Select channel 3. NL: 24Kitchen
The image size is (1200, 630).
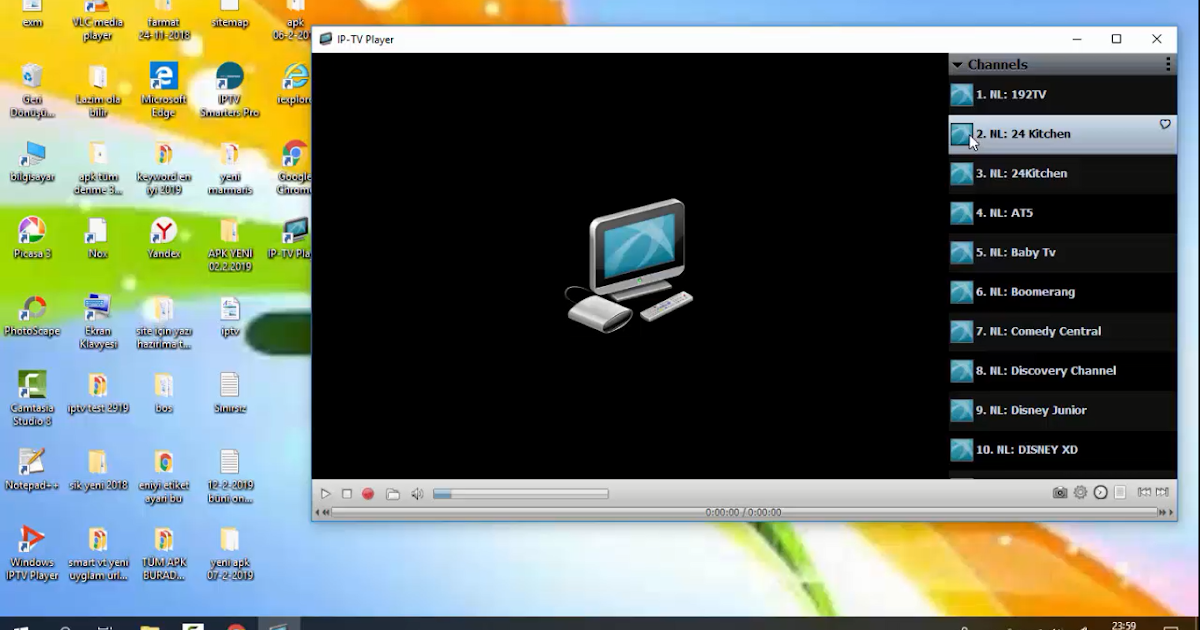(x=1062, y=174)
